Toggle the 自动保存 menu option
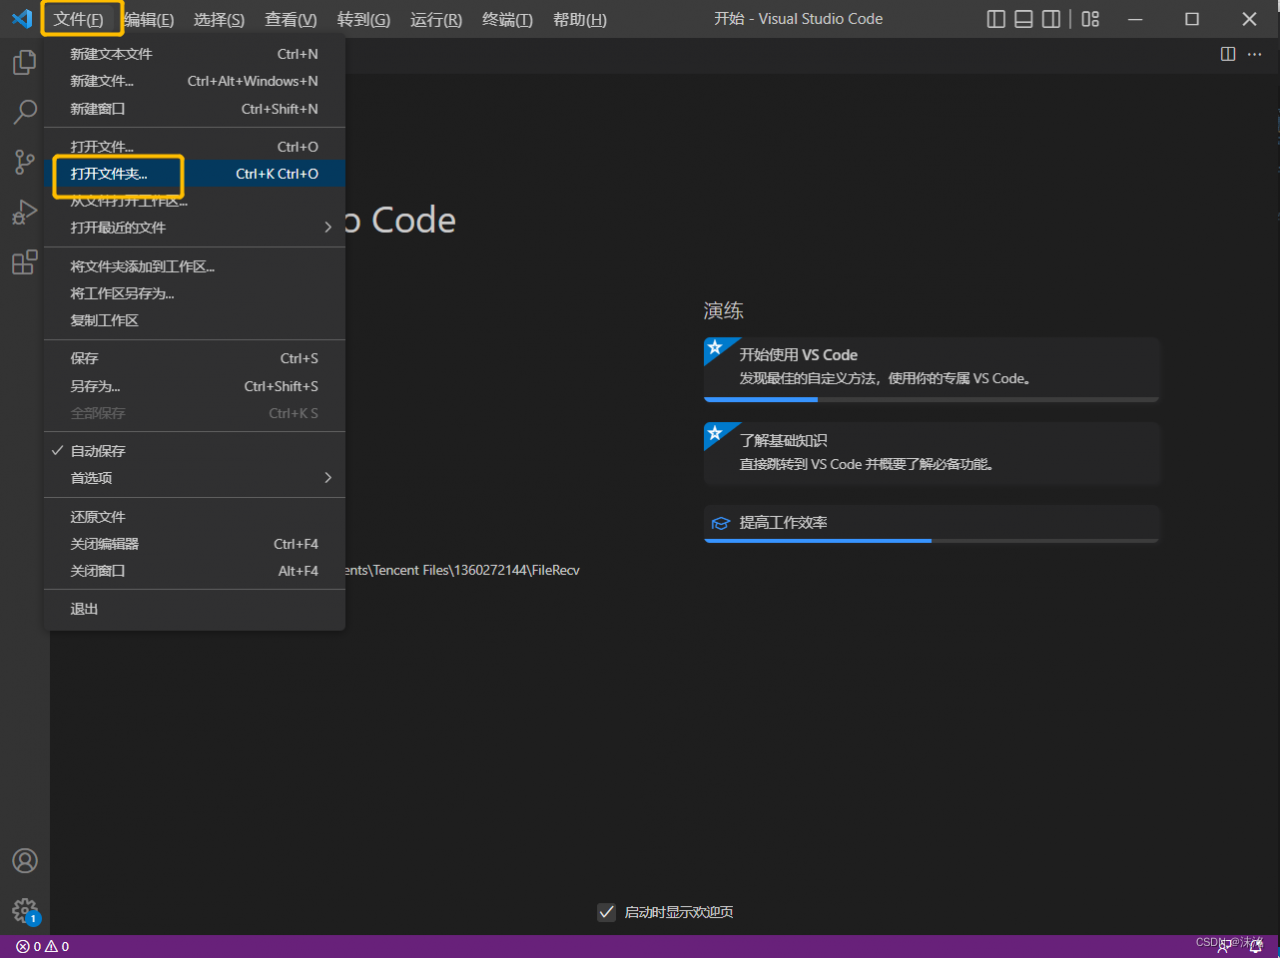This screenshot has height=958, width=1280. [x=194, y=451]
